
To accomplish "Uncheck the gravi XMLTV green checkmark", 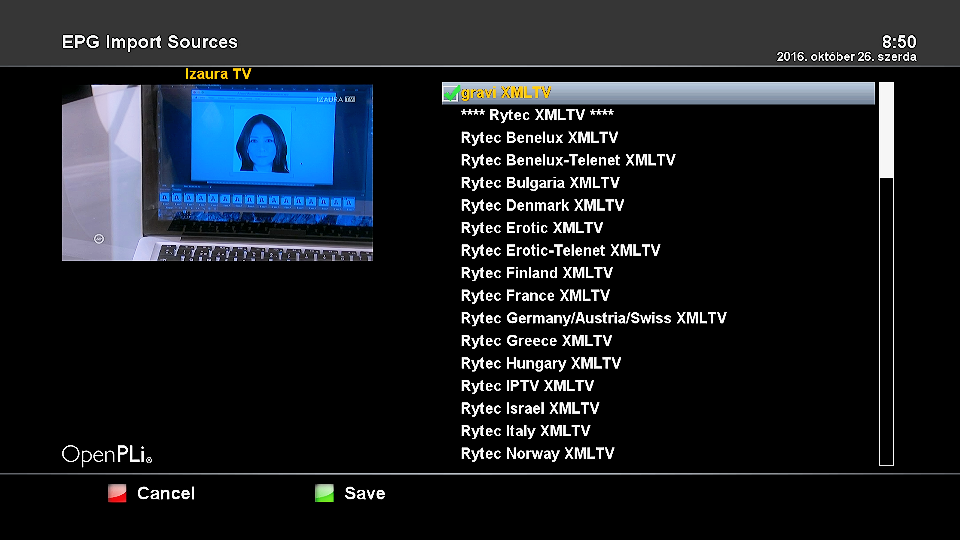I will point(451,93).
